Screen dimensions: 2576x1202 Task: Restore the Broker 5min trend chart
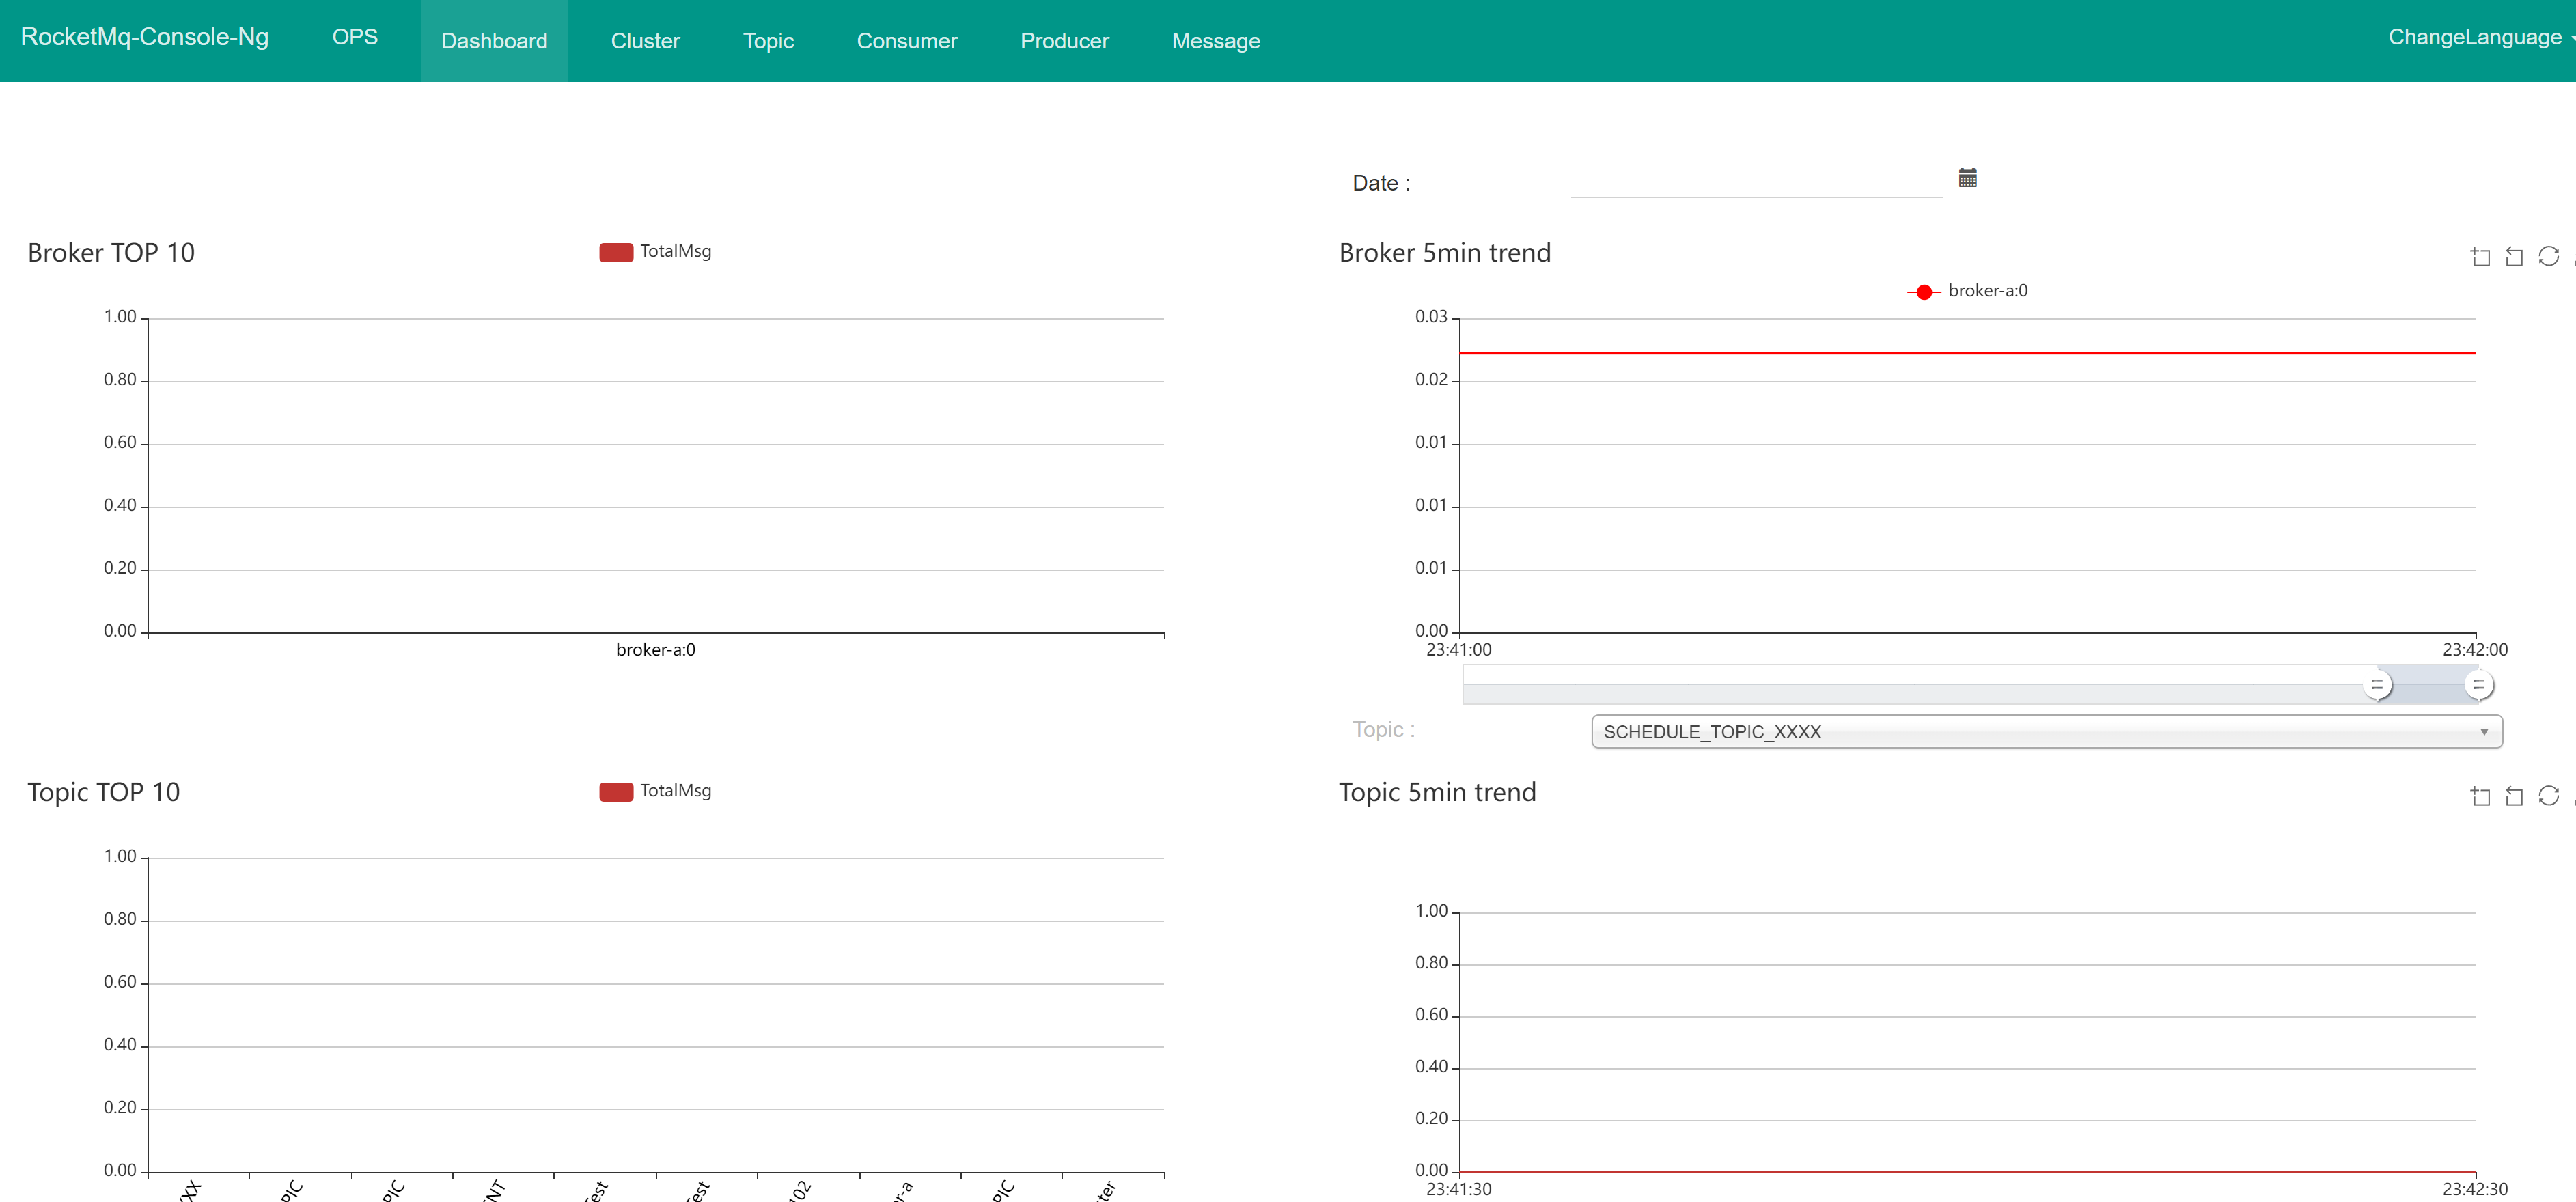point(2548,257)
